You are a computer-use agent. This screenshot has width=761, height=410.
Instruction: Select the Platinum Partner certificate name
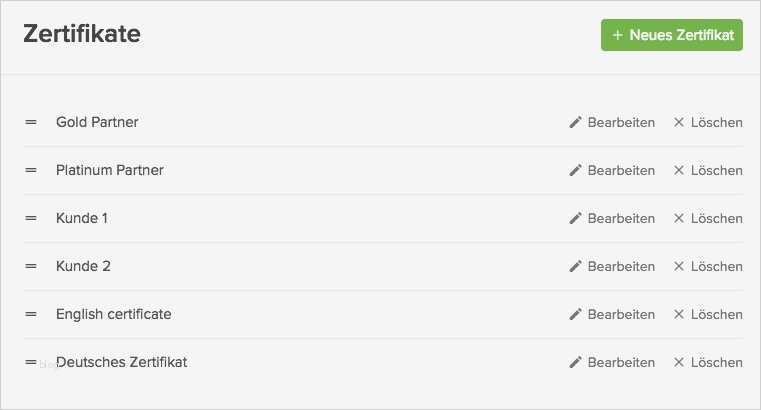(110, 170)
